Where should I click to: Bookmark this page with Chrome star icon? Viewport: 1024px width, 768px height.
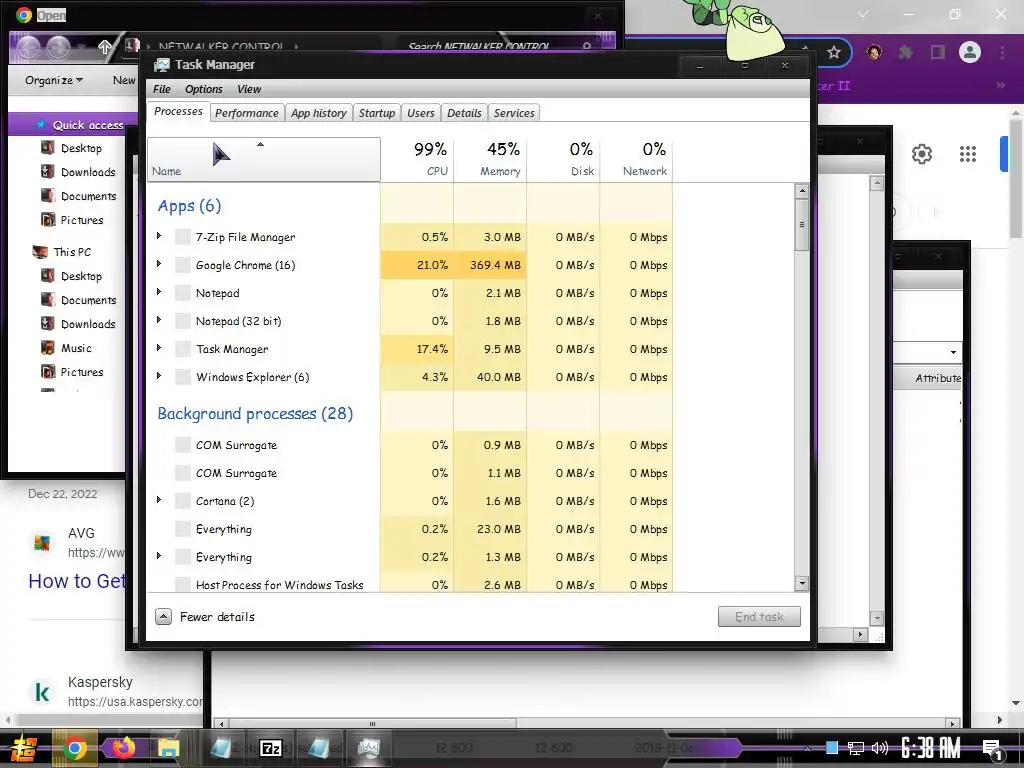(833, 52)
